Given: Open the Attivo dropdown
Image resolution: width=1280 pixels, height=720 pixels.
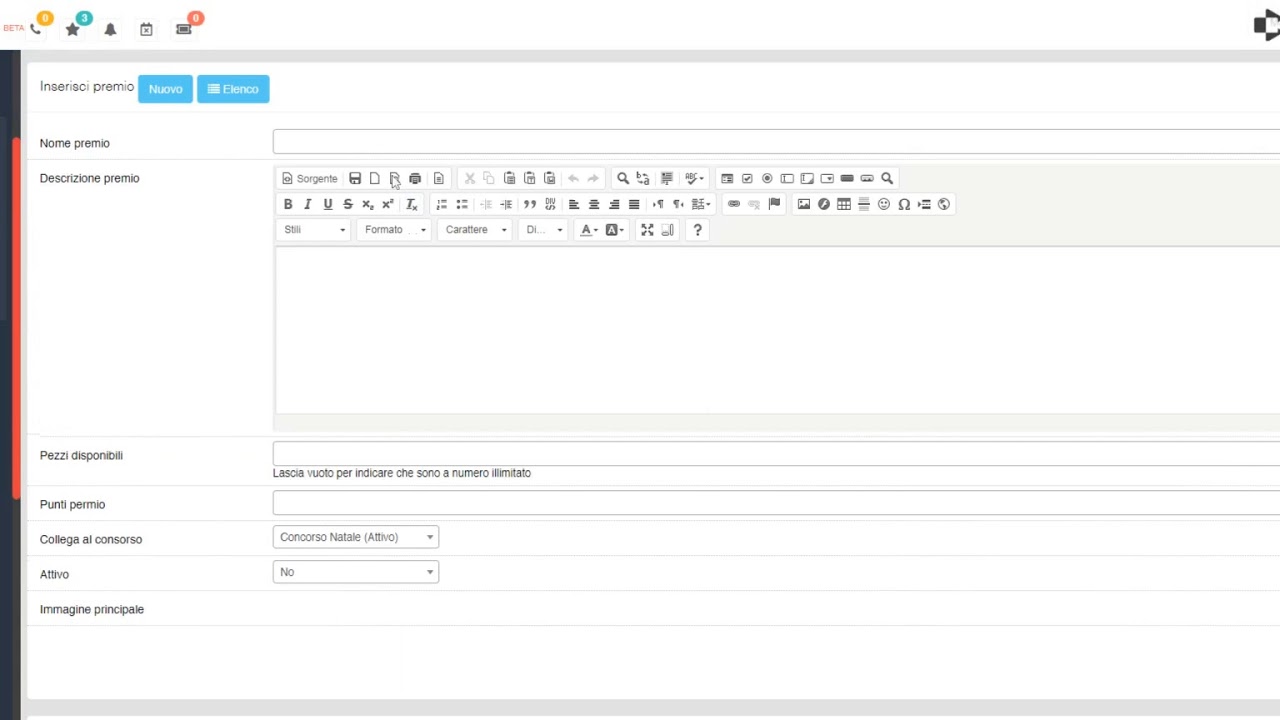Looking at the screenshot, I should coord(356,572).
